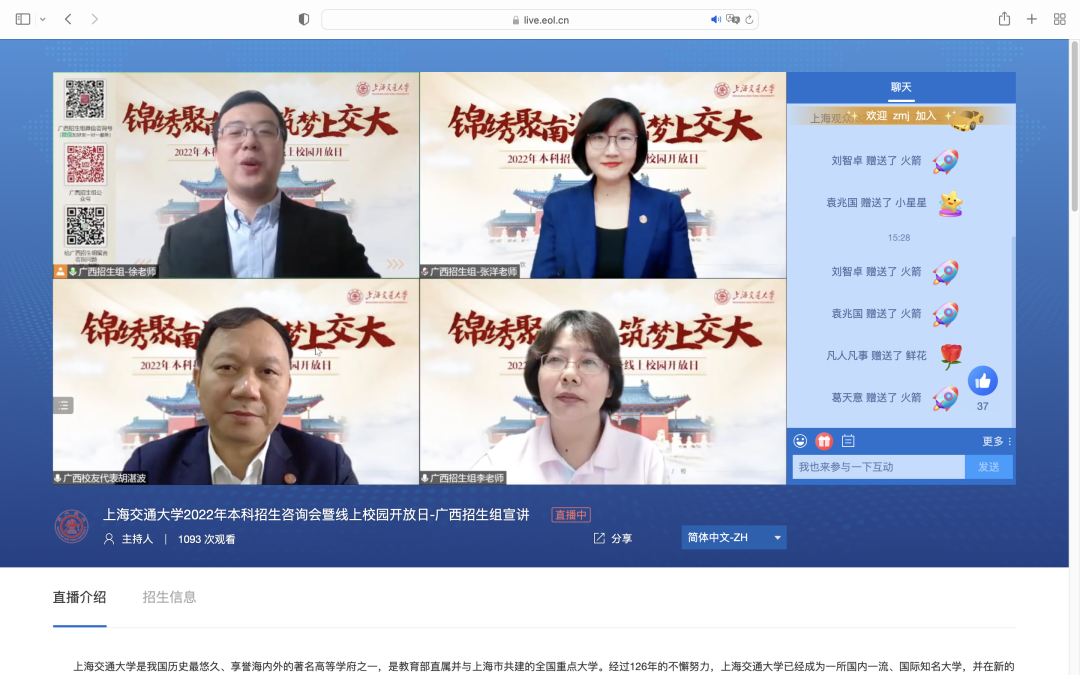This screenshot has height=675, width=1080.
Task: Click the chat message input field
Action: [x=878, y=467]
